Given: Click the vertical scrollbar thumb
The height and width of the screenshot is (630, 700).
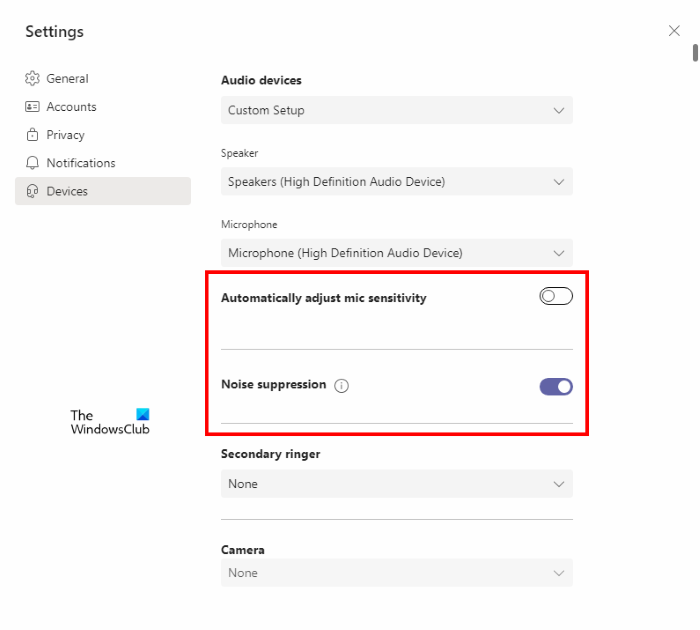Looking at the screenshot, I should click(695, 52).
